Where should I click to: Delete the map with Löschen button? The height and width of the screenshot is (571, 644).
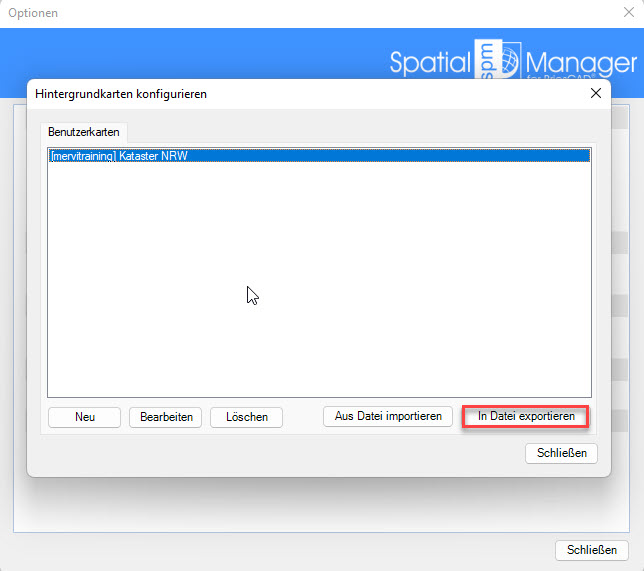click(246, 417)
